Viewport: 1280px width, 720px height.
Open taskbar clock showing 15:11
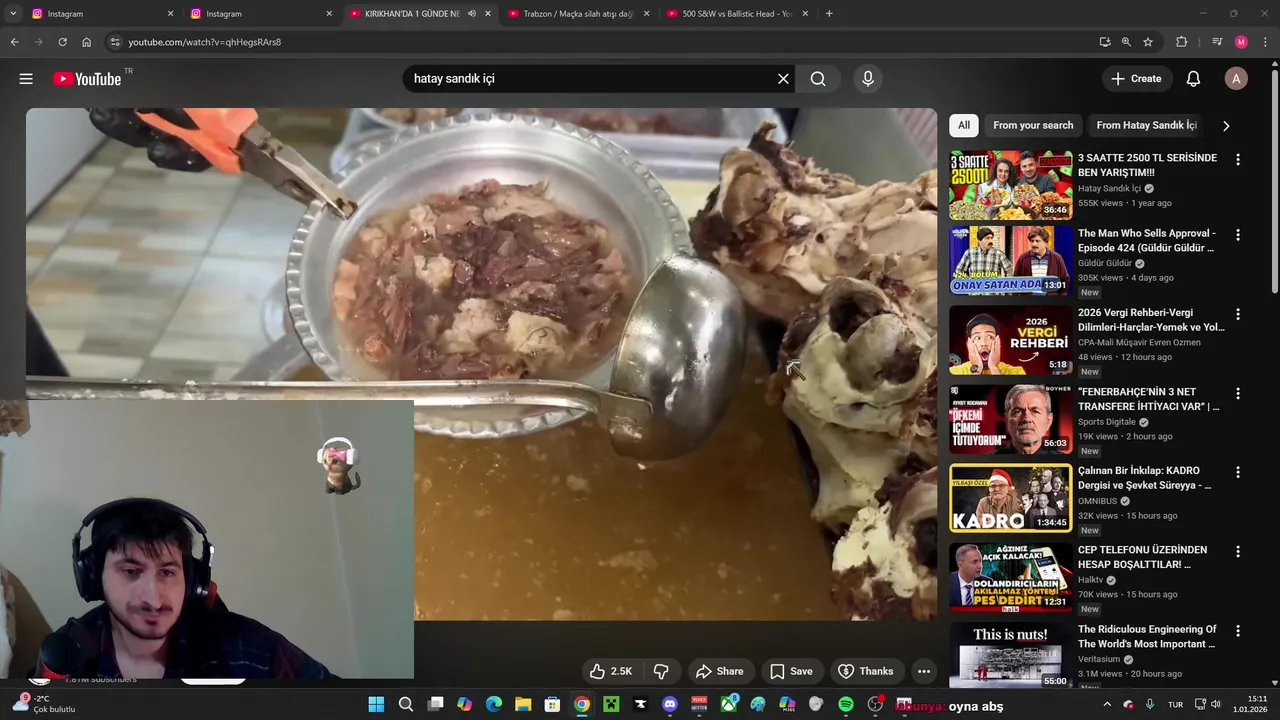tap(1249, 704)
